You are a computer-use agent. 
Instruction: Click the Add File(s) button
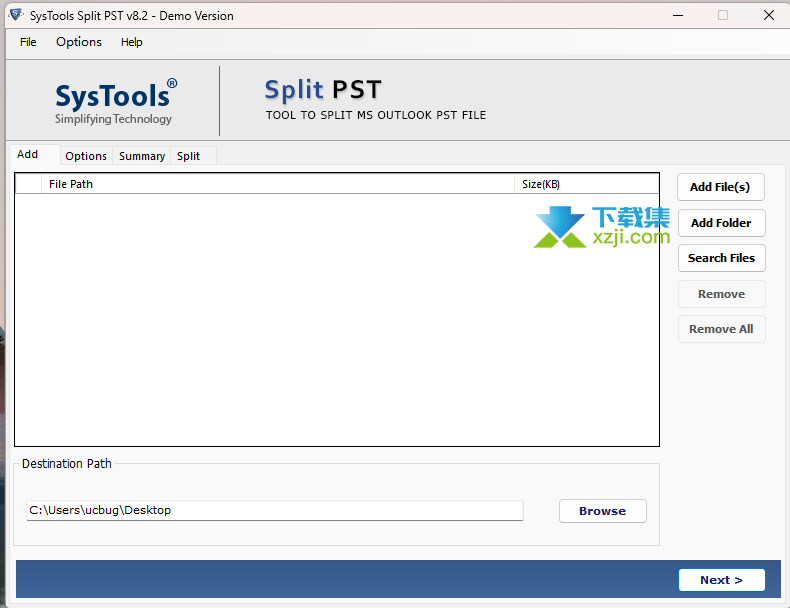720,187
